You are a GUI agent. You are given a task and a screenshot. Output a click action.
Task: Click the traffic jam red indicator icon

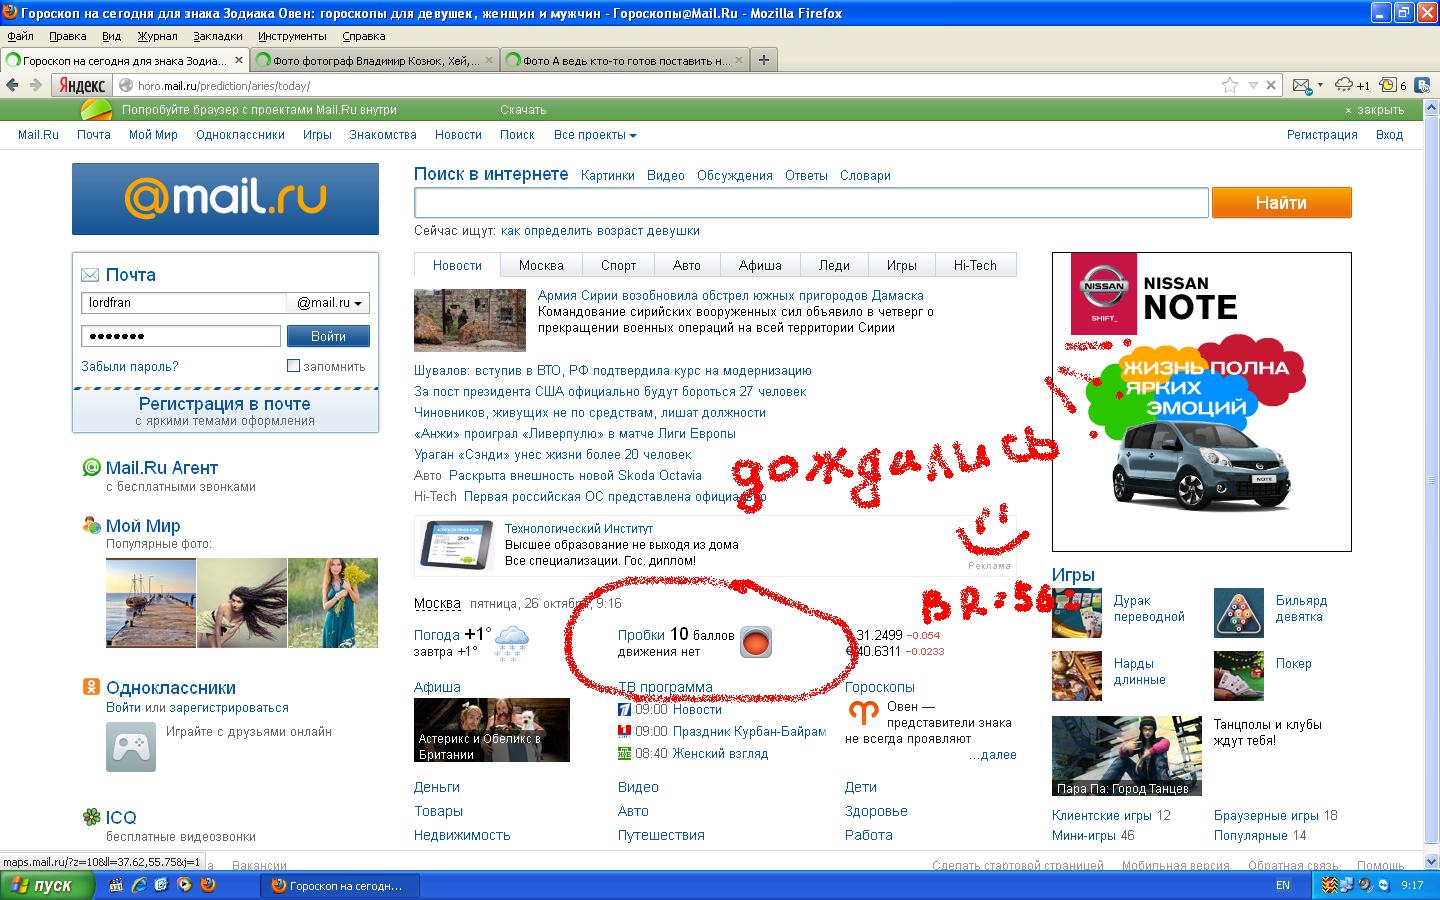(756, 642)
